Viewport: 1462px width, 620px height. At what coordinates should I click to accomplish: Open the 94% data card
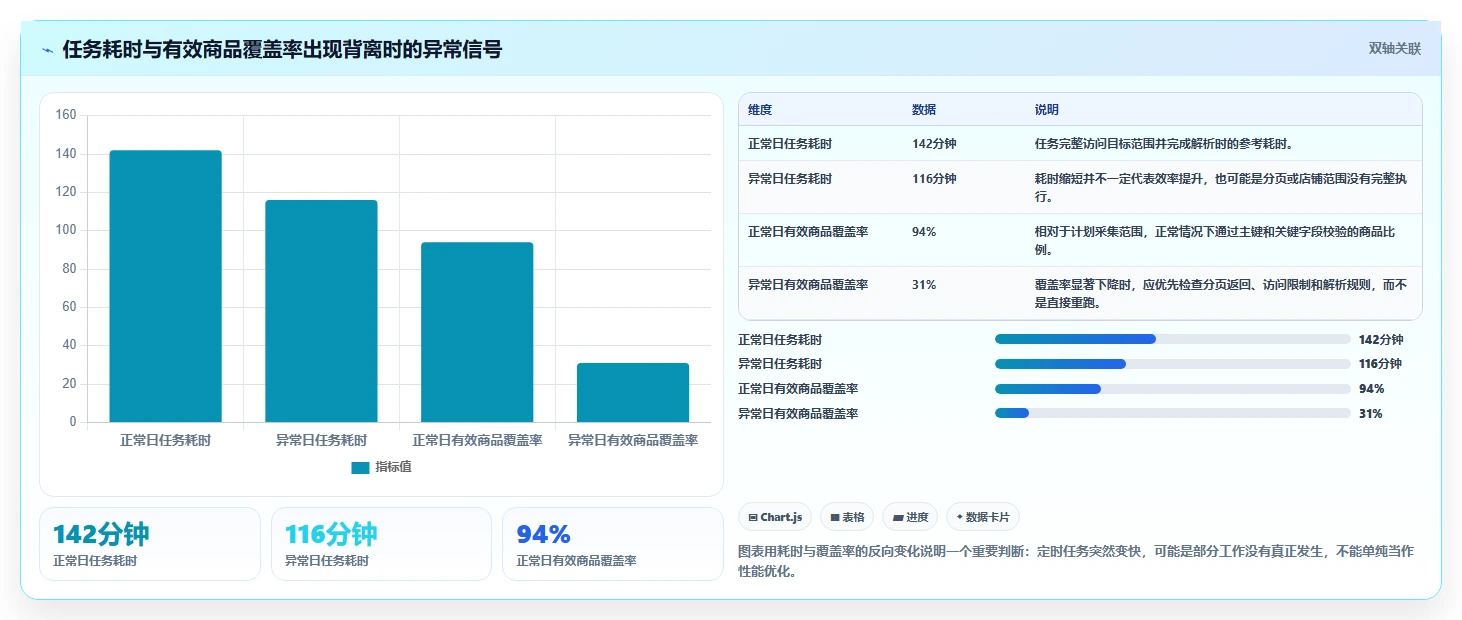pyautogui.click(x=612, y=544)
